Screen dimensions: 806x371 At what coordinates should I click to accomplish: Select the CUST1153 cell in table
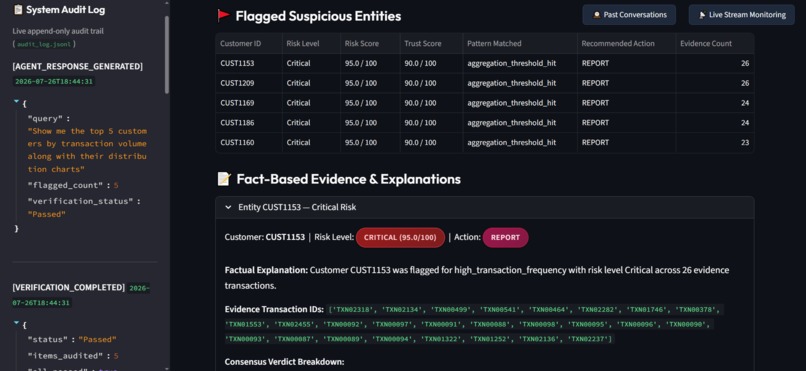249,63
